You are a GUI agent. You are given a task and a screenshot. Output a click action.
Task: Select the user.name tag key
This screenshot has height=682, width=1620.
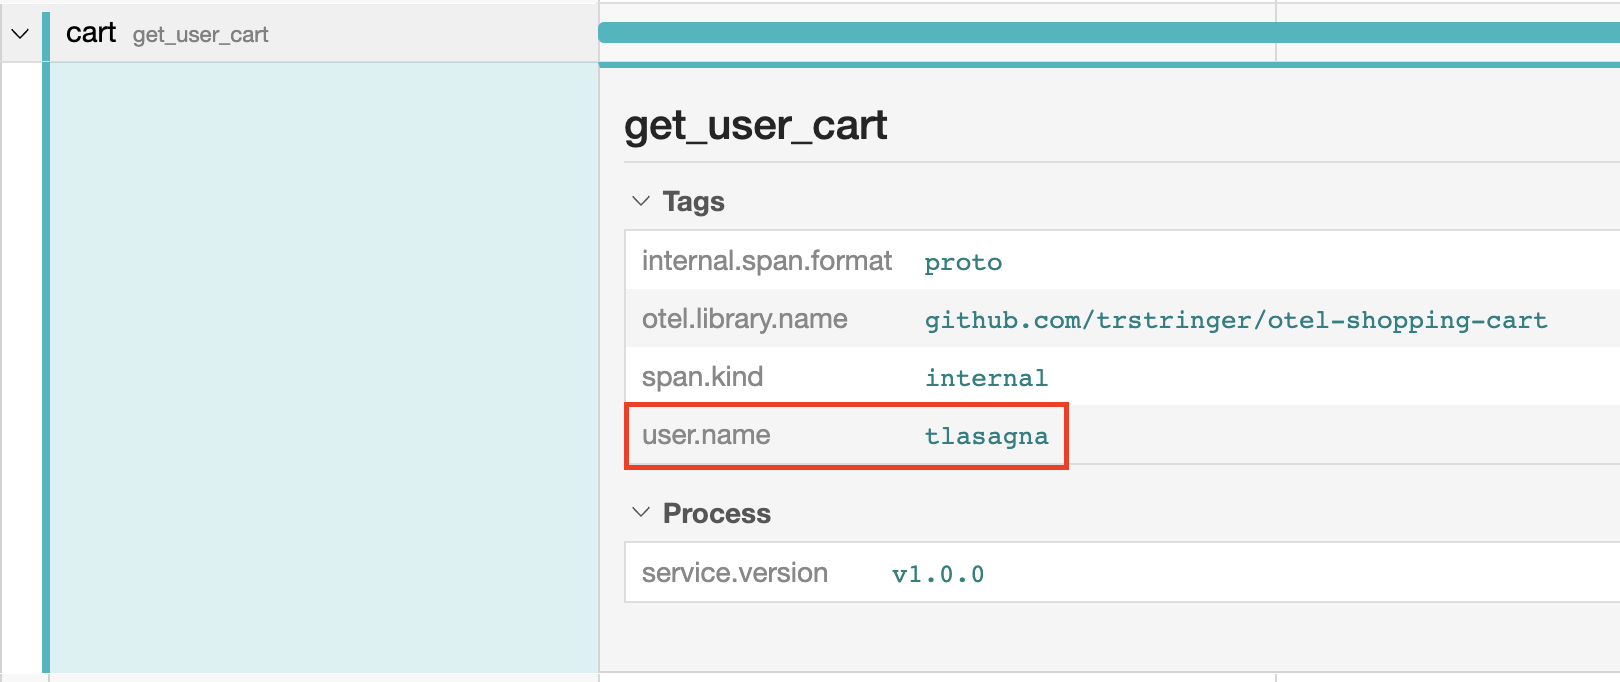pyautogui.click(x=706, y=435)
